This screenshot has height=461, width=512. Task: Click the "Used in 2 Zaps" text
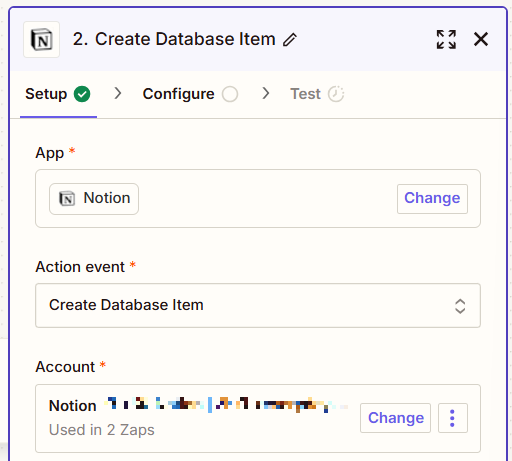click(102, 430)
